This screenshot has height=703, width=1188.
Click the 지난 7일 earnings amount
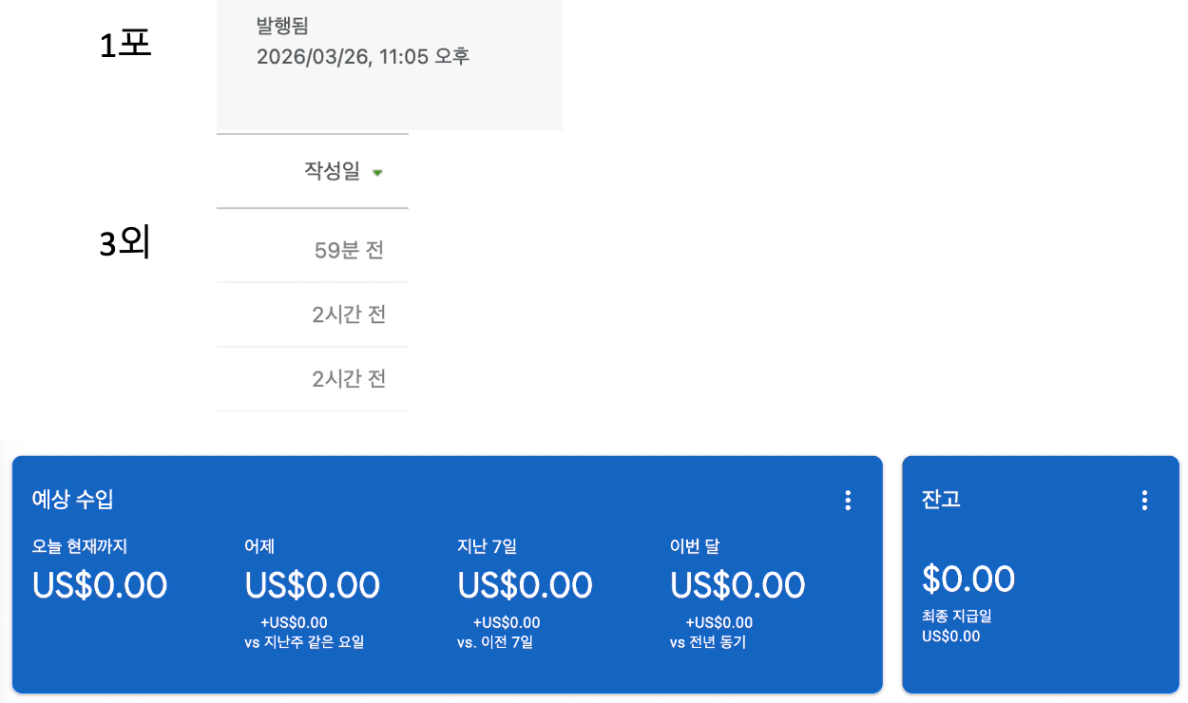coord(525,585)
